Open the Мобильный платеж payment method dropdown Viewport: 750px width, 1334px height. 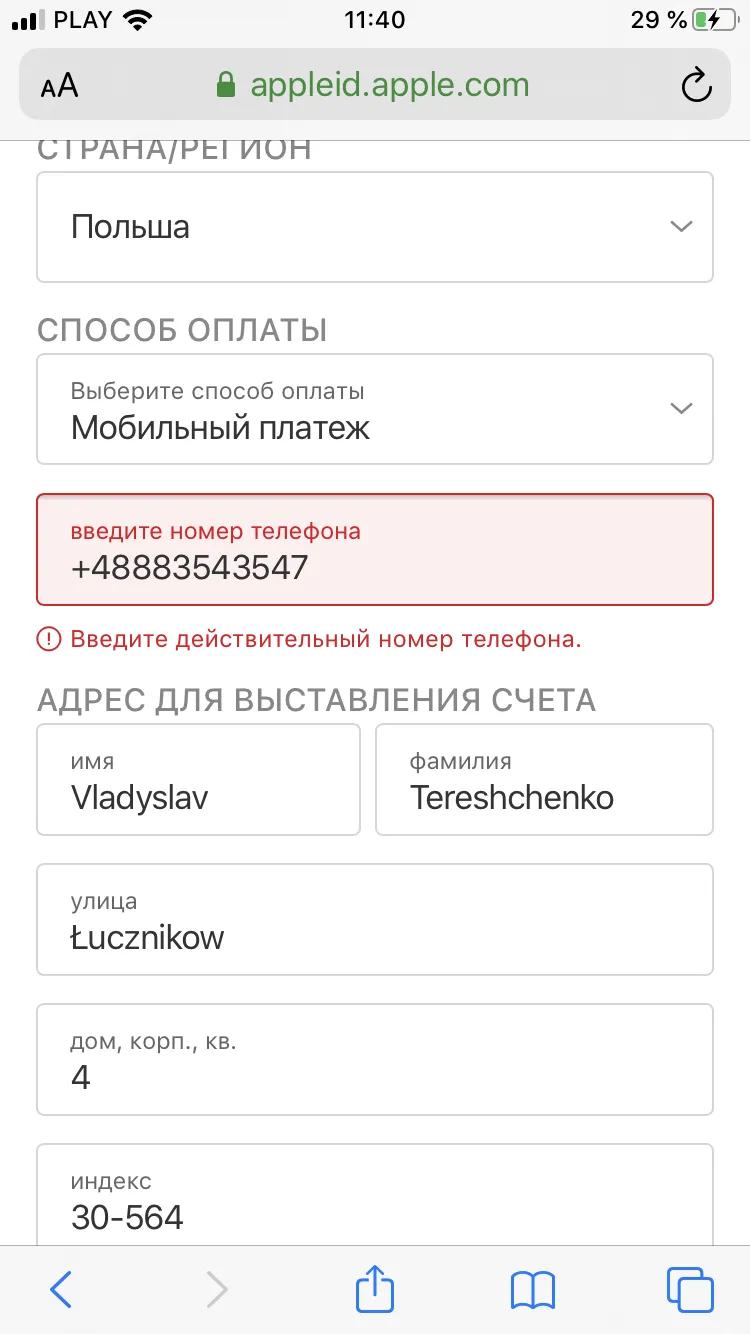tap(375, 409)
